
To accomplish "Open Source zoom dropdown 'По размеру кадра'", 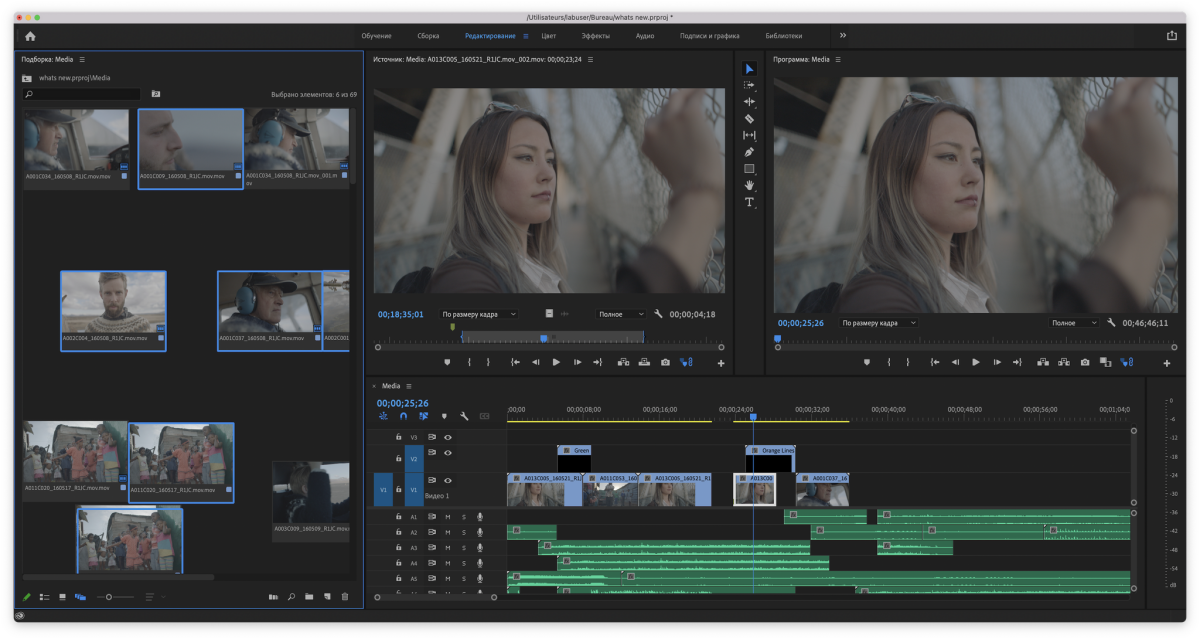I will (x=479, y=314).
